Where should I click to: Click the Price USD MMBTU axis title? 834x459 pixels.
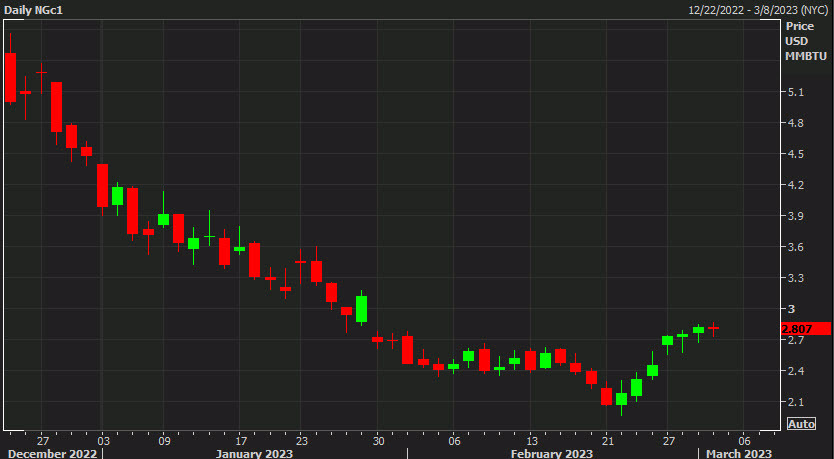point(806,41)
